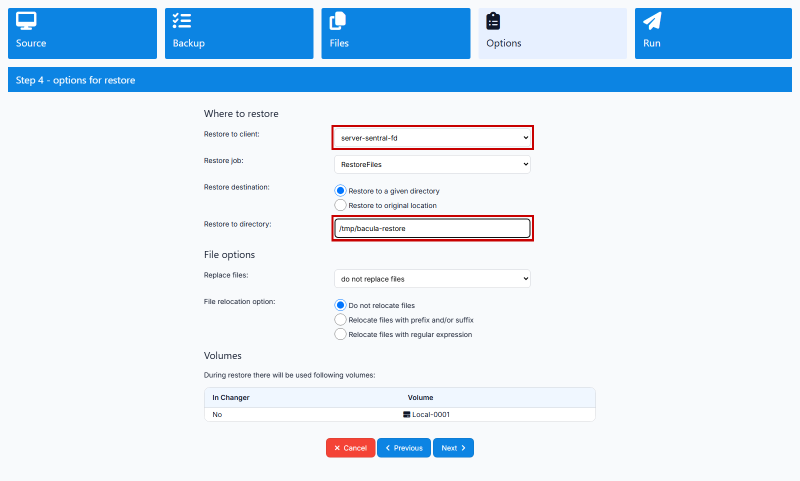Click the Volume column header
The image size is (800, 481).
coord(420,397)
